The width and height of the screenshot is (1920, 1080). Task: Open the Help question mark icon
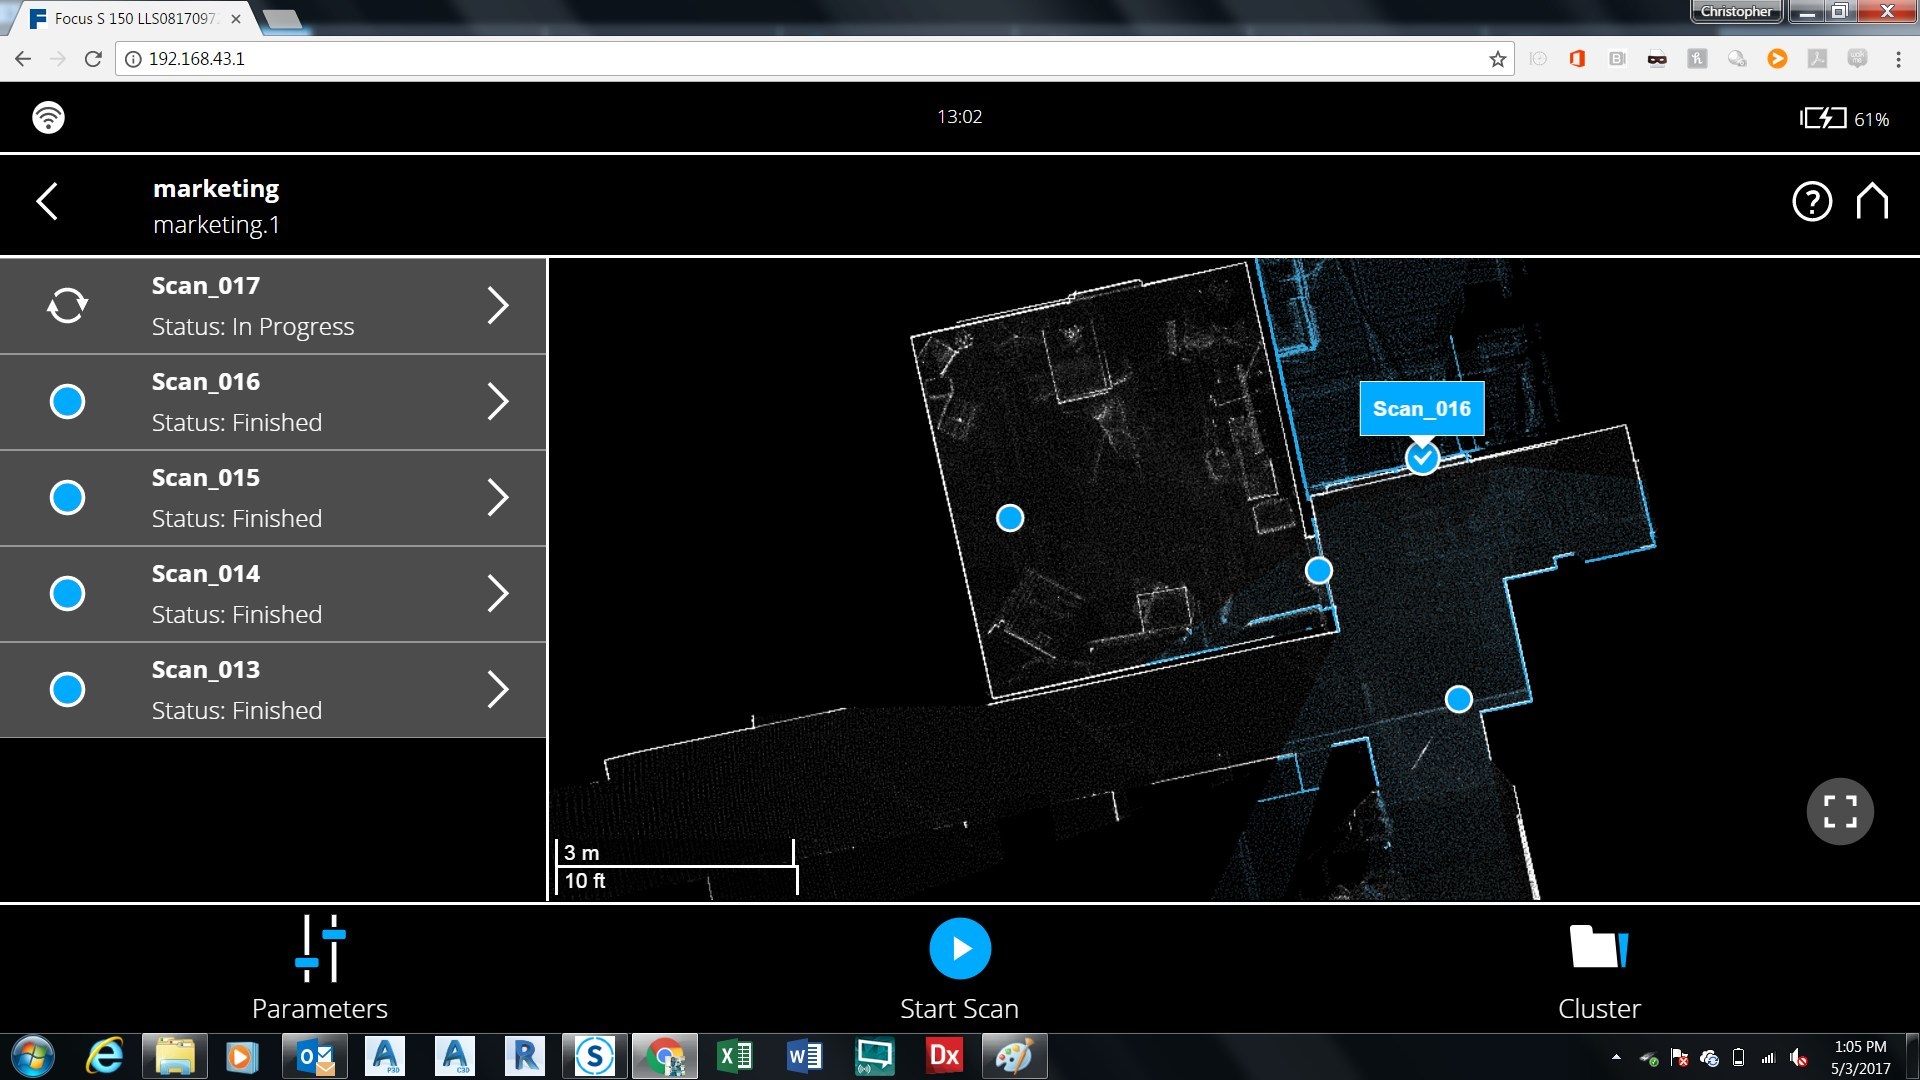(1811, 202)
